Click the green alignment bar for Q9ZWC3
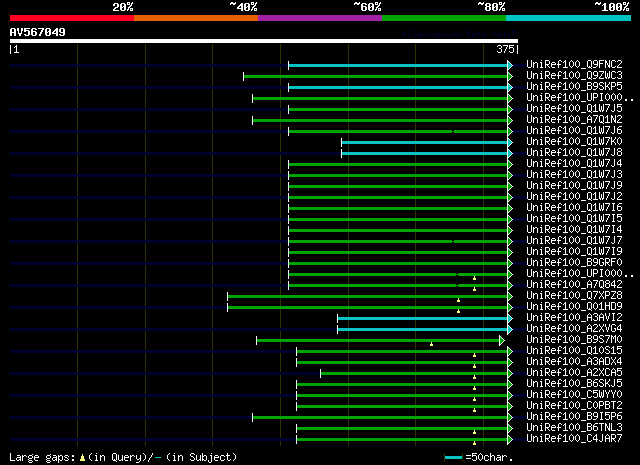Viewport: 640px width, 465px height. click(x=376, y=76)
